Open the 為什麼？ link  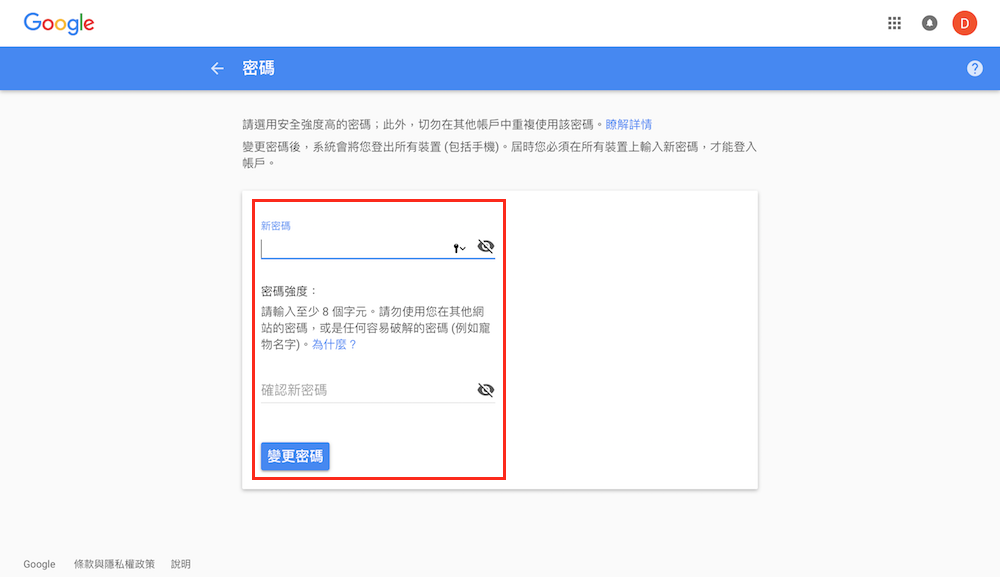pyautogui.click(x=335, y=344)
